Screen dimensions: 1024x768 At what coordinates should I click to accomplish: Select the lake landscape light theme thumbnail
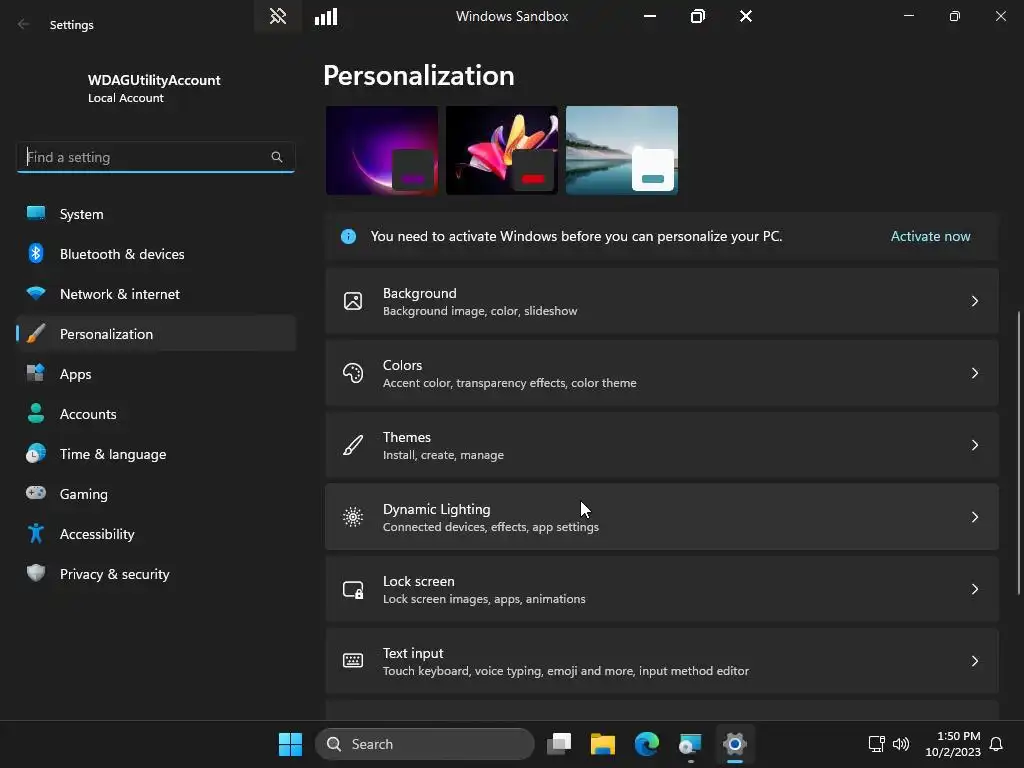coord(622,150)
